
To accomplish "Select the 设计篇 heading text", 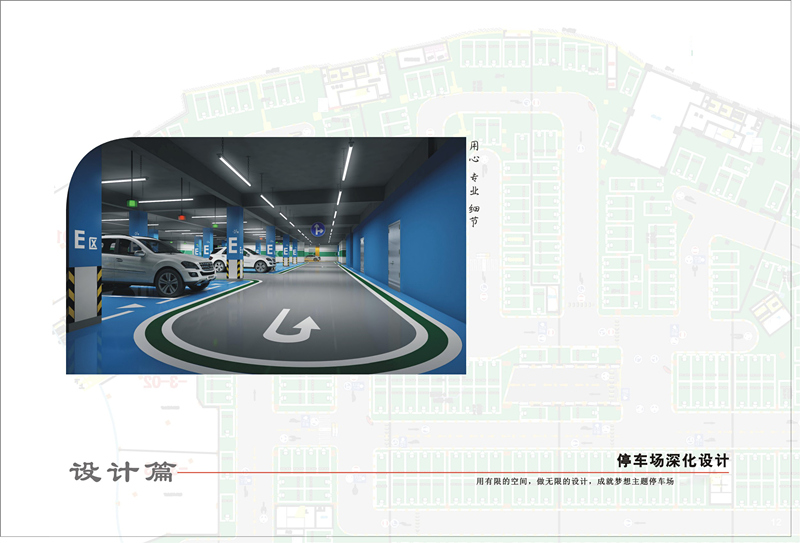I will click(x=121, y=472).
